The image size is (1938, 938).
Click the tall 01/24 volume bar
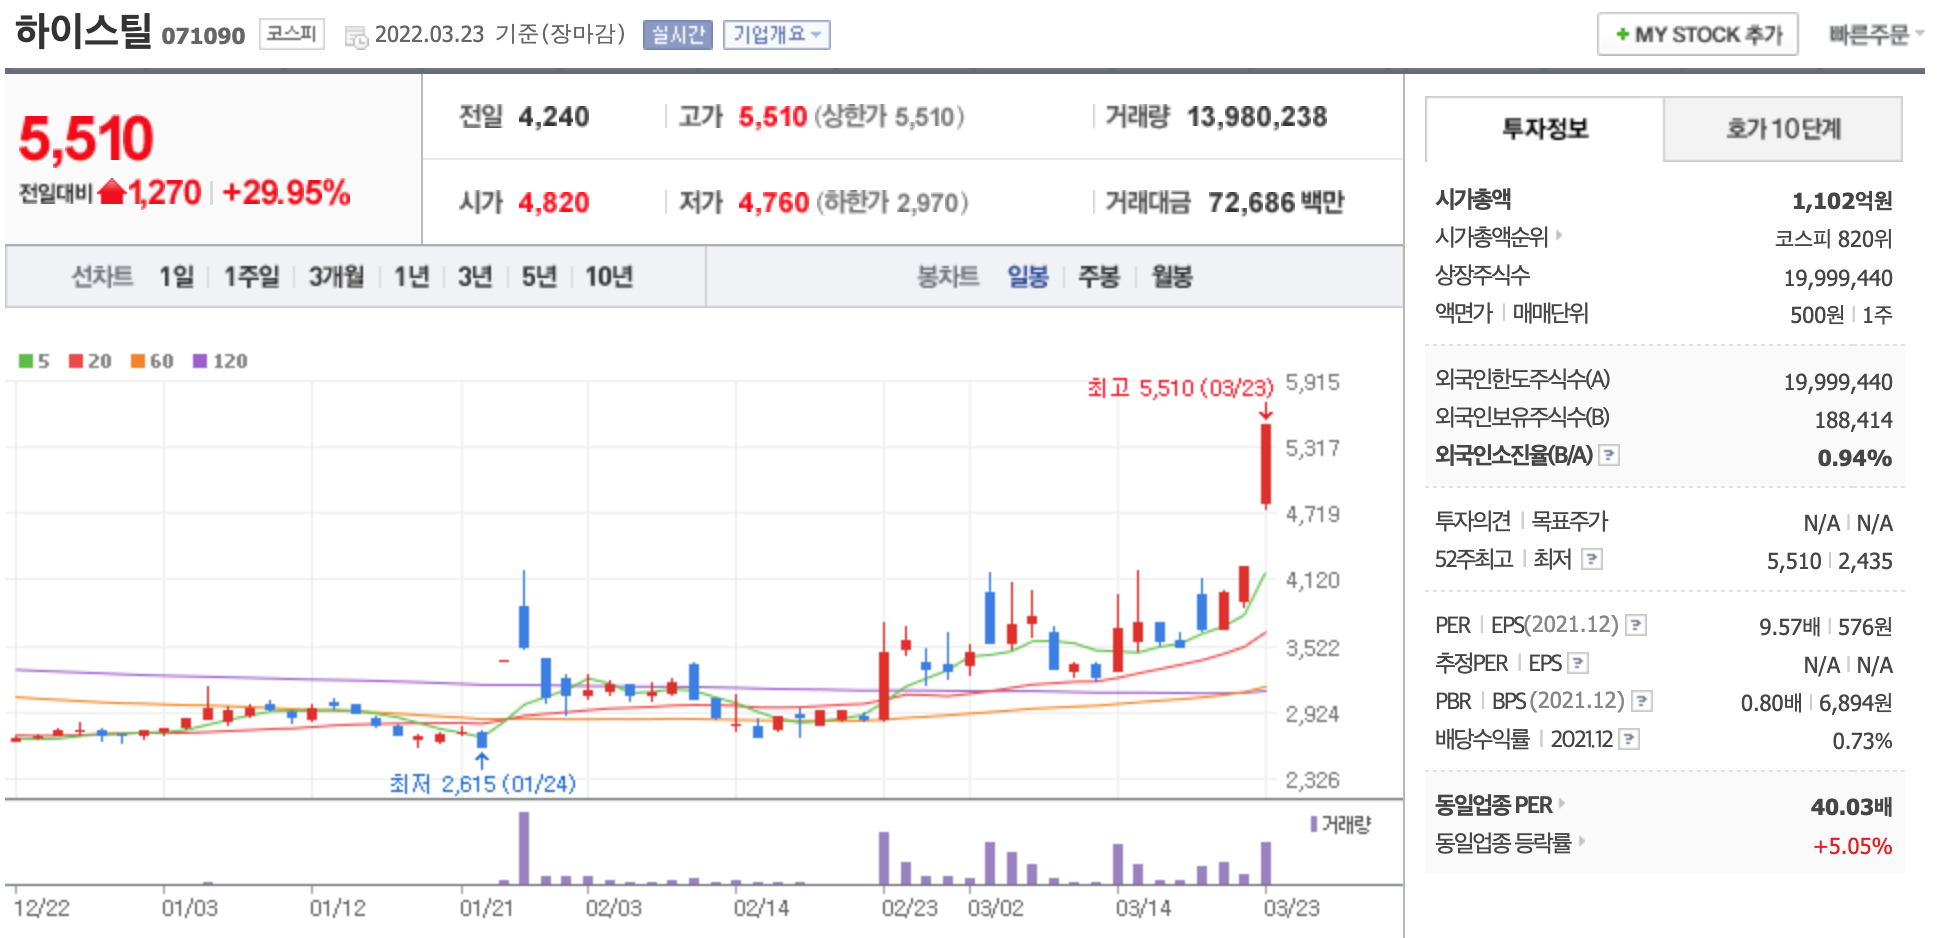(524, 848)
